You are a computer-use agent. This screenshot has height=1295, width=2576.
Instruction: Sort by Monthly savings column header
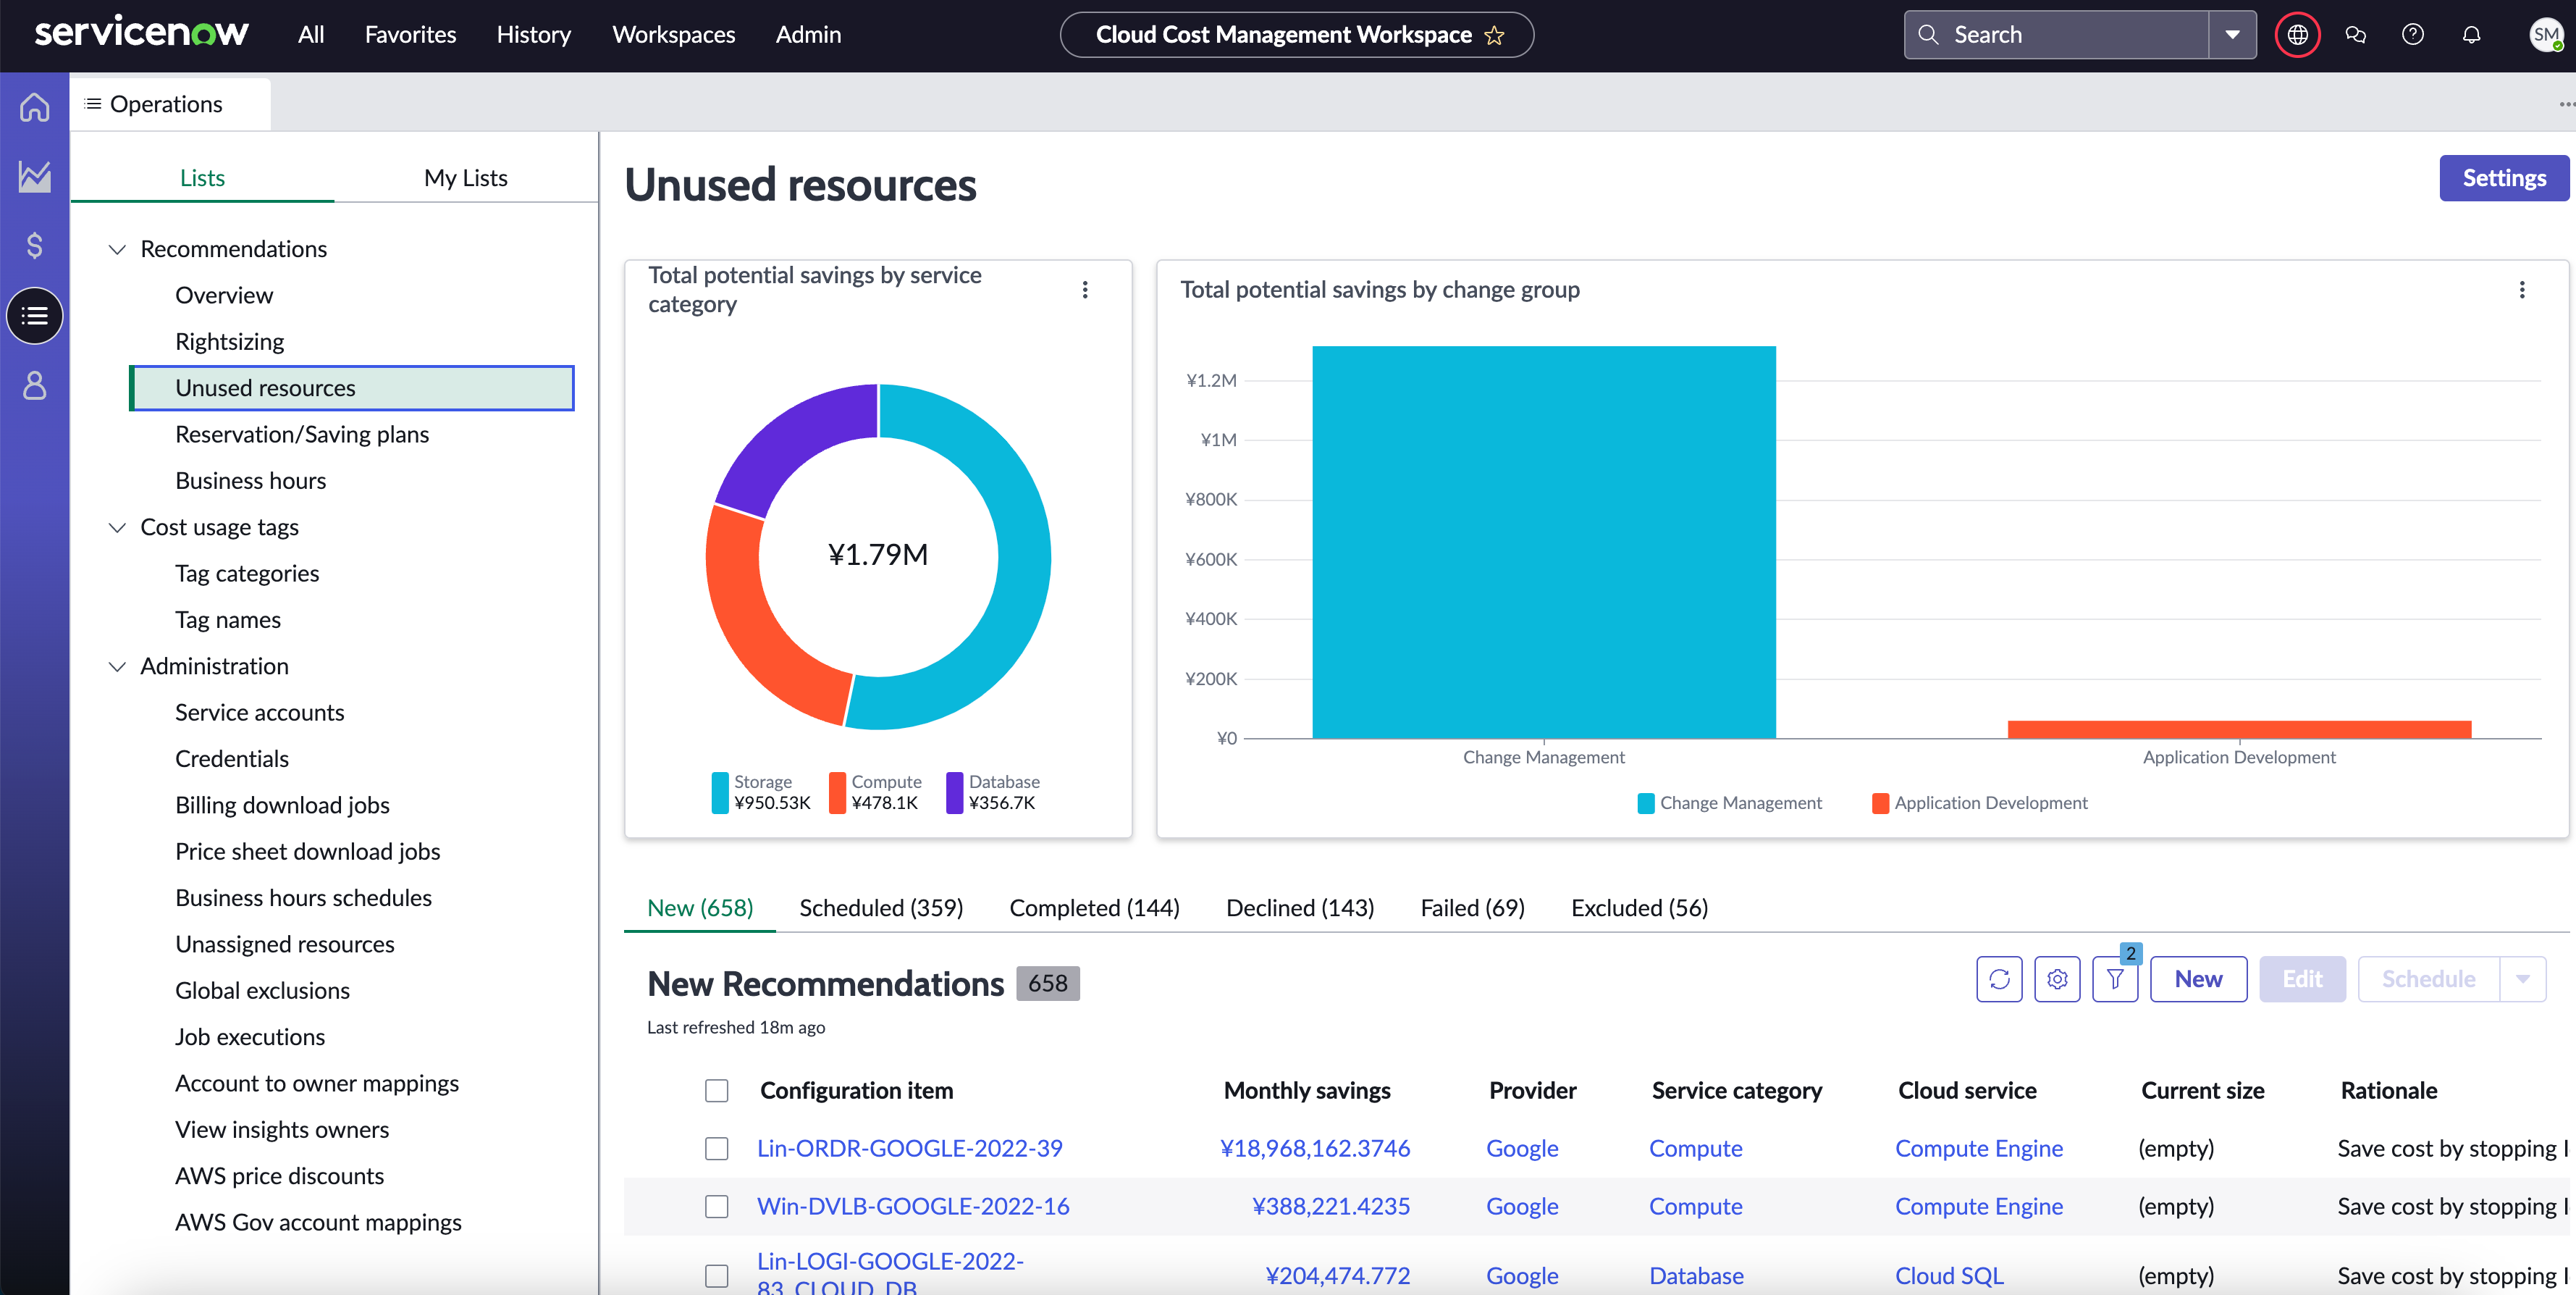tap(1306, 1090)
